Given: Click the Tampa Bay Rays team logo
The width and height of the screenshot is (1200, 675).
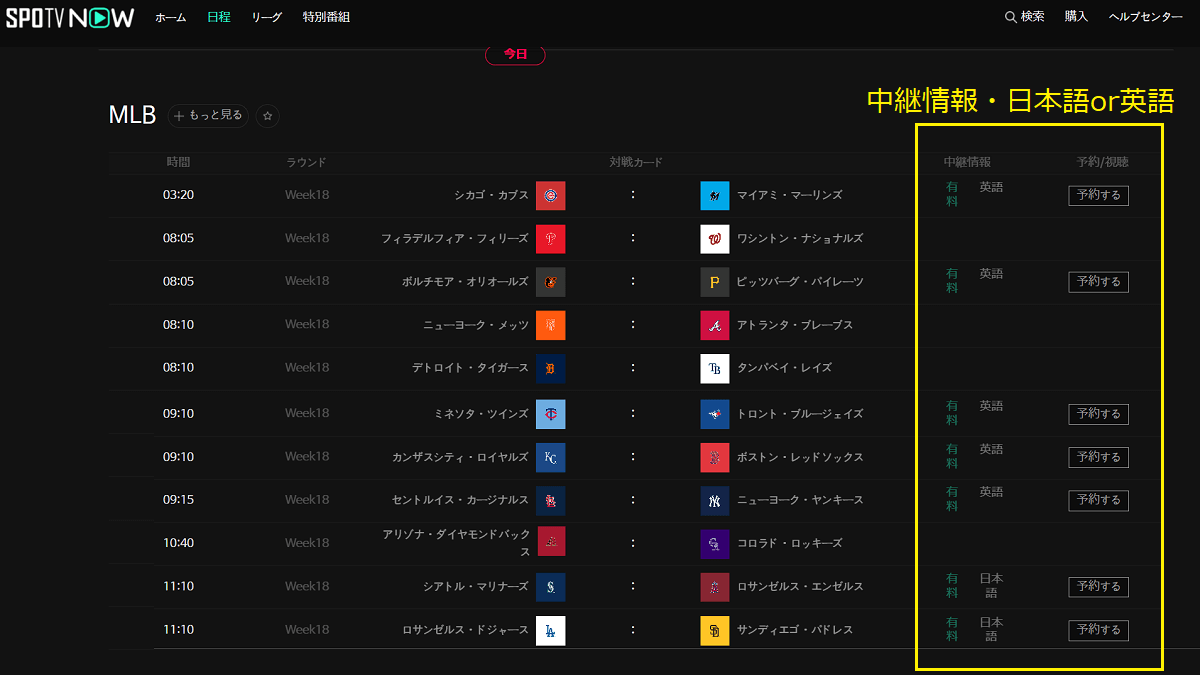Looking at the screenshot, I should click(715, 368).
